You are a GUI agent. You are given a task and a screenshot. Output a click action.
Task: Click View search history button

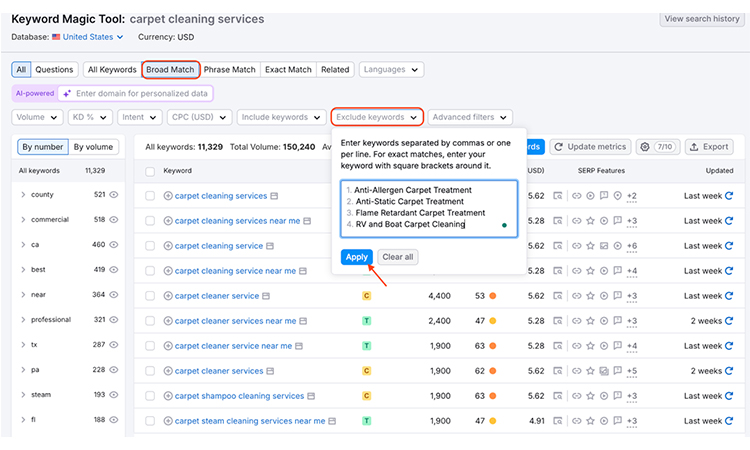coord(702,19)
